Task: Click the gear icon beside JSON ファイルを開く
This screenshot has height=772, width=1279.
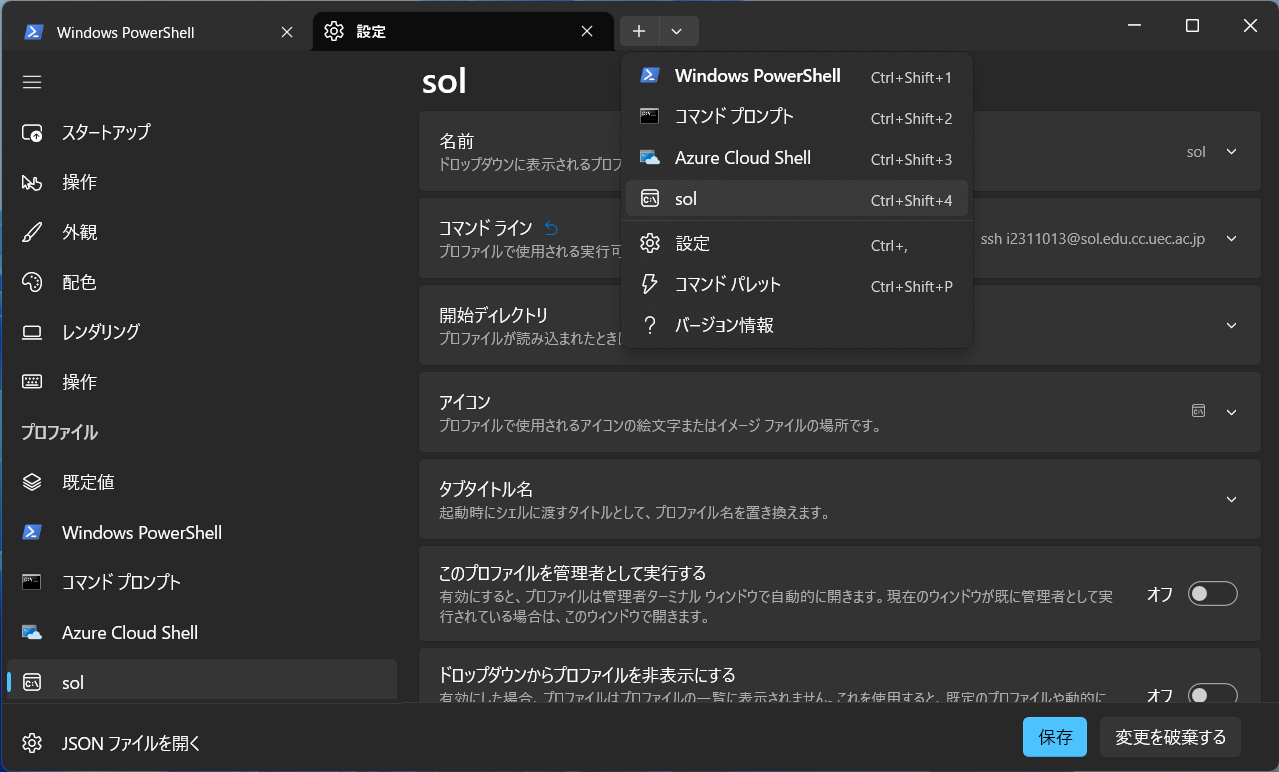Action: coord(32,743)
